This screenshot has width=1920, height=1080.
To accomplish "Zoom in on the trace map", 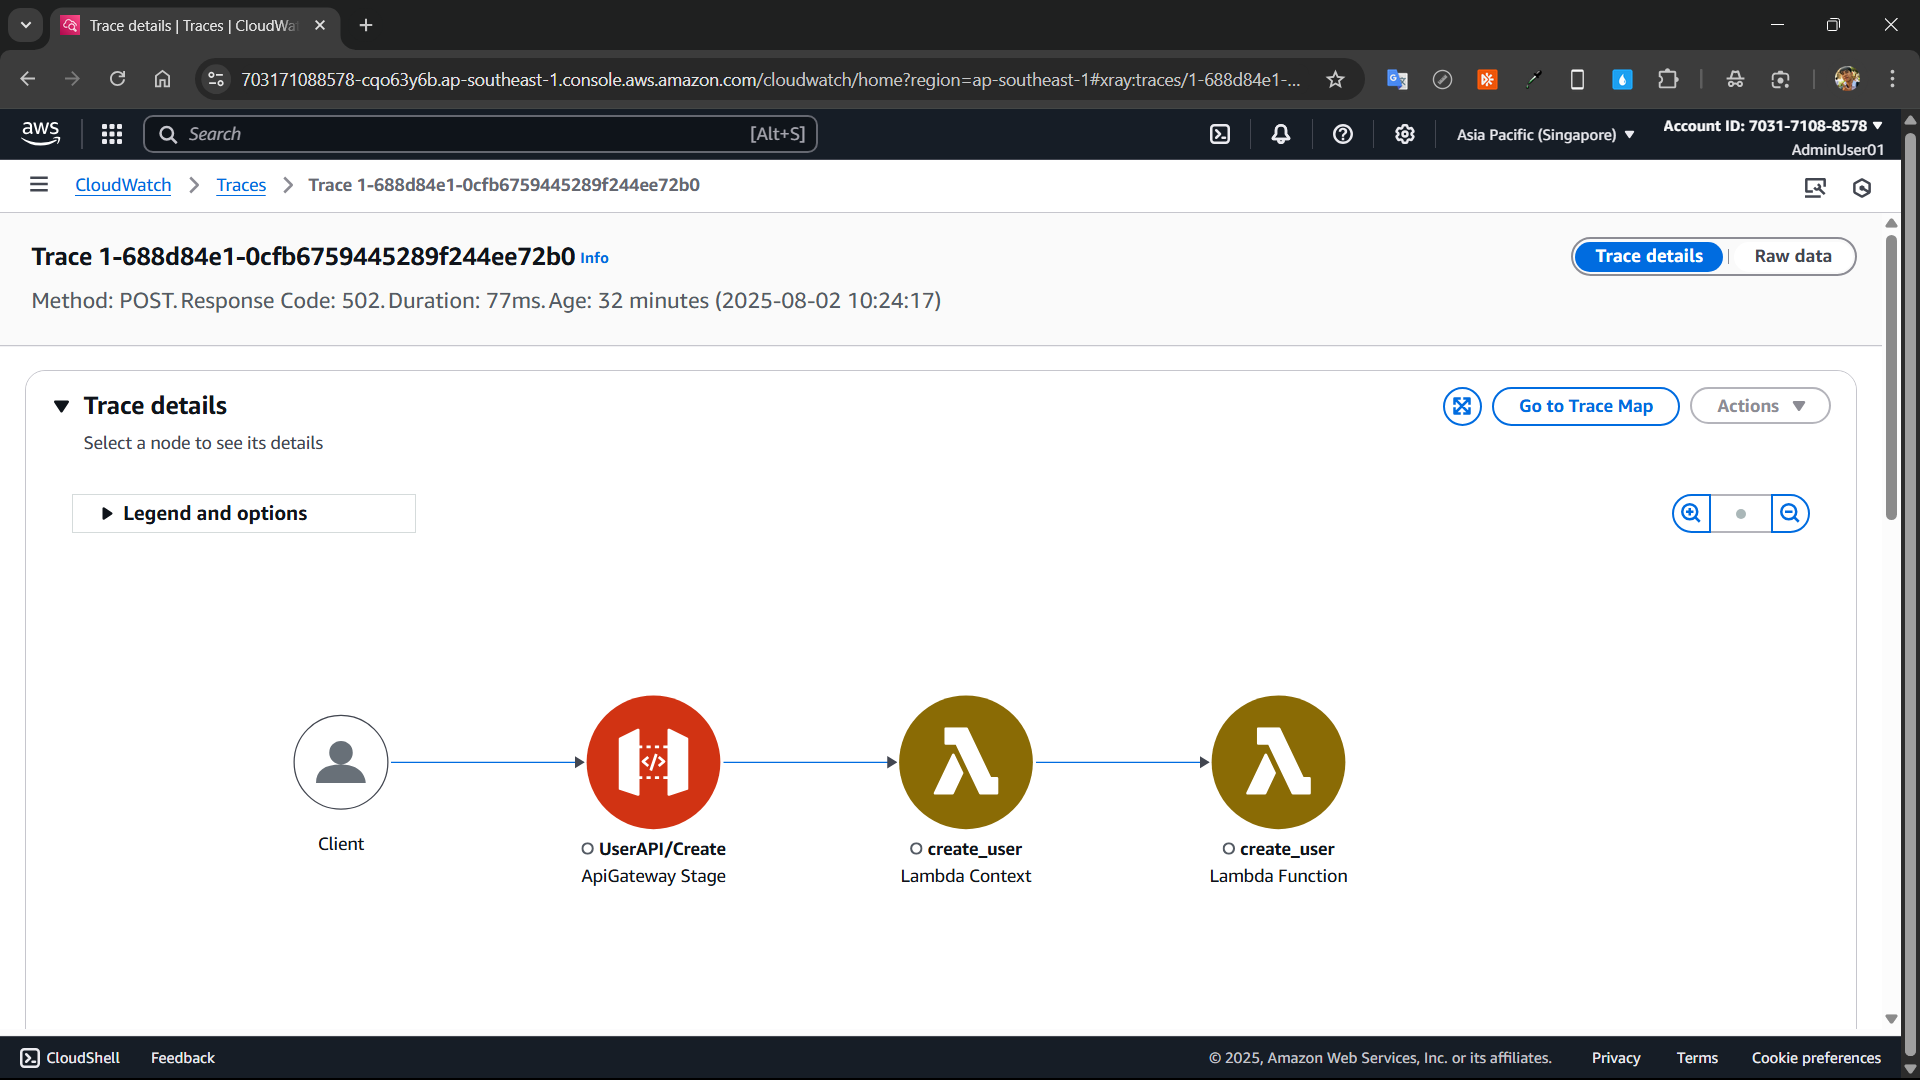I will (x=1691, y=513).
